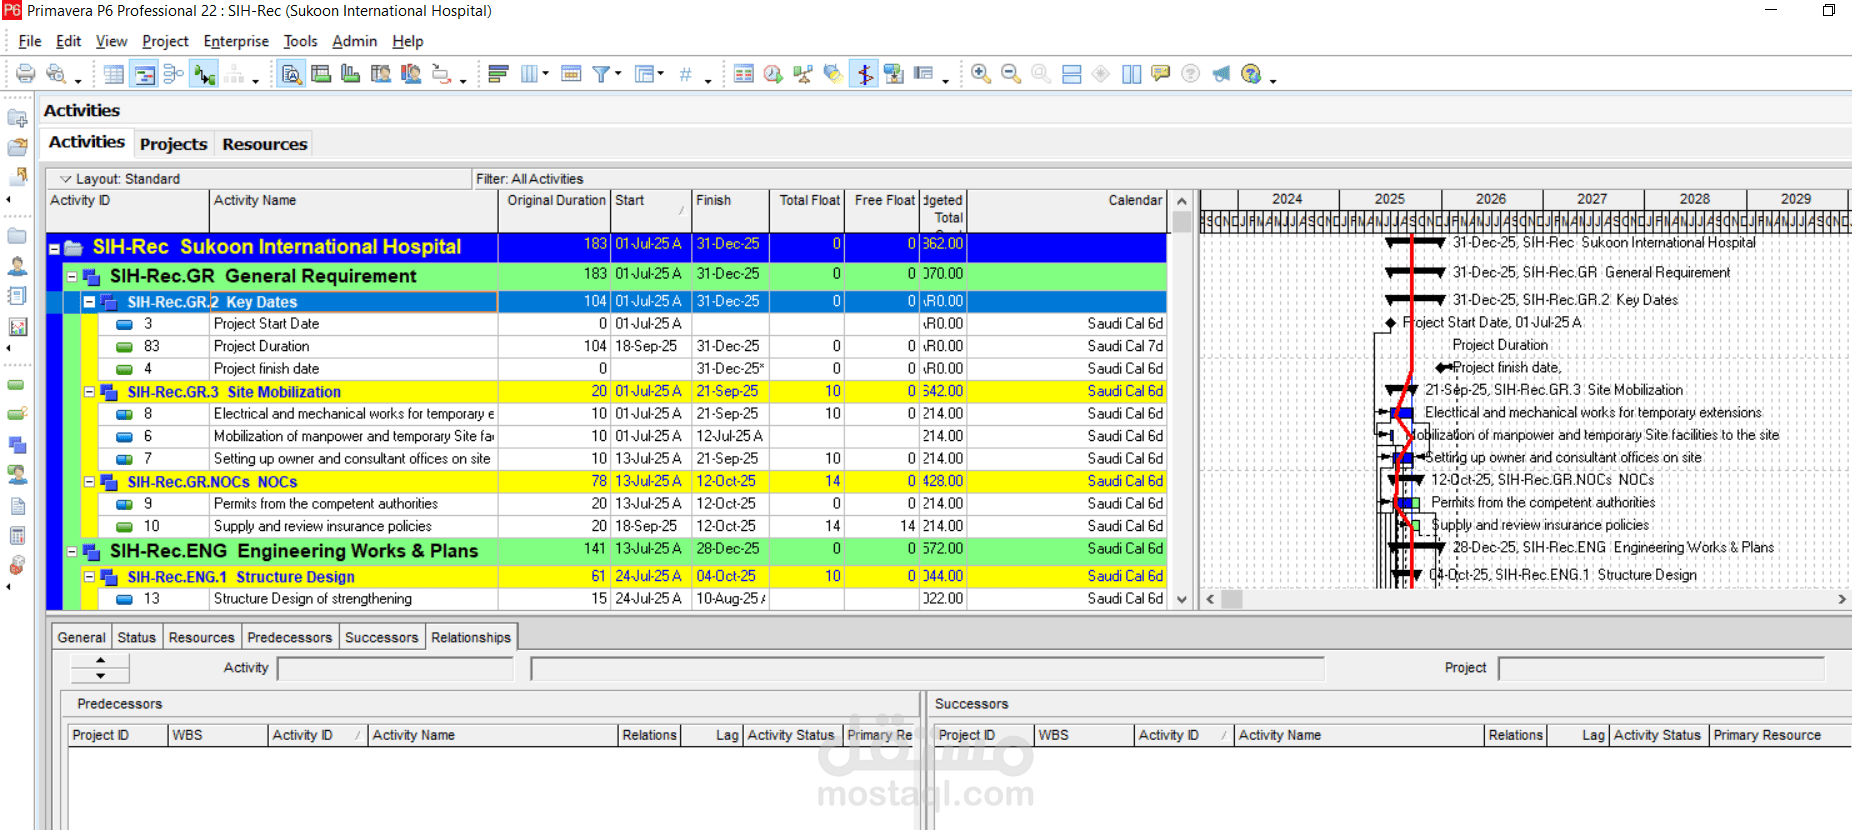Click the Resources person icon in the sidebar
This screenshot has width=1852, height=830.
pyautogui.click(x=17, y=266)
